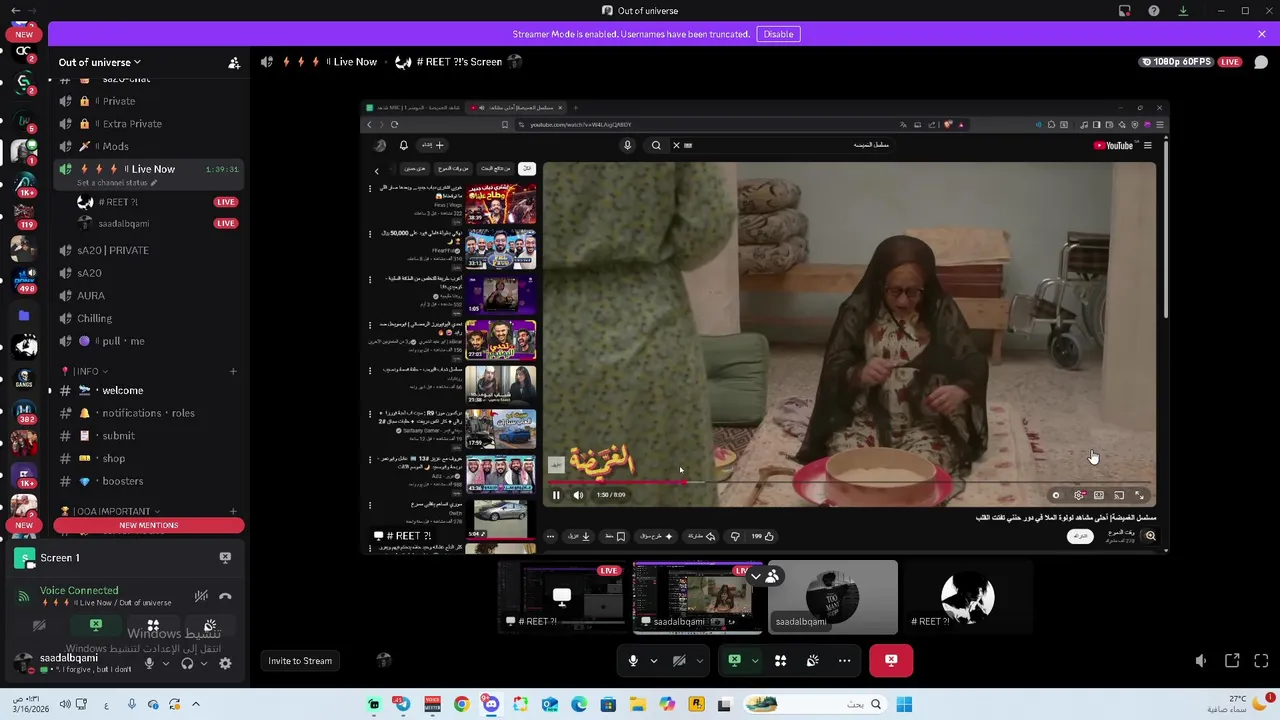This screenshot has height=720, width=1280.
Task: Disconnect from voice via phone icon
Action: [226, 596]
